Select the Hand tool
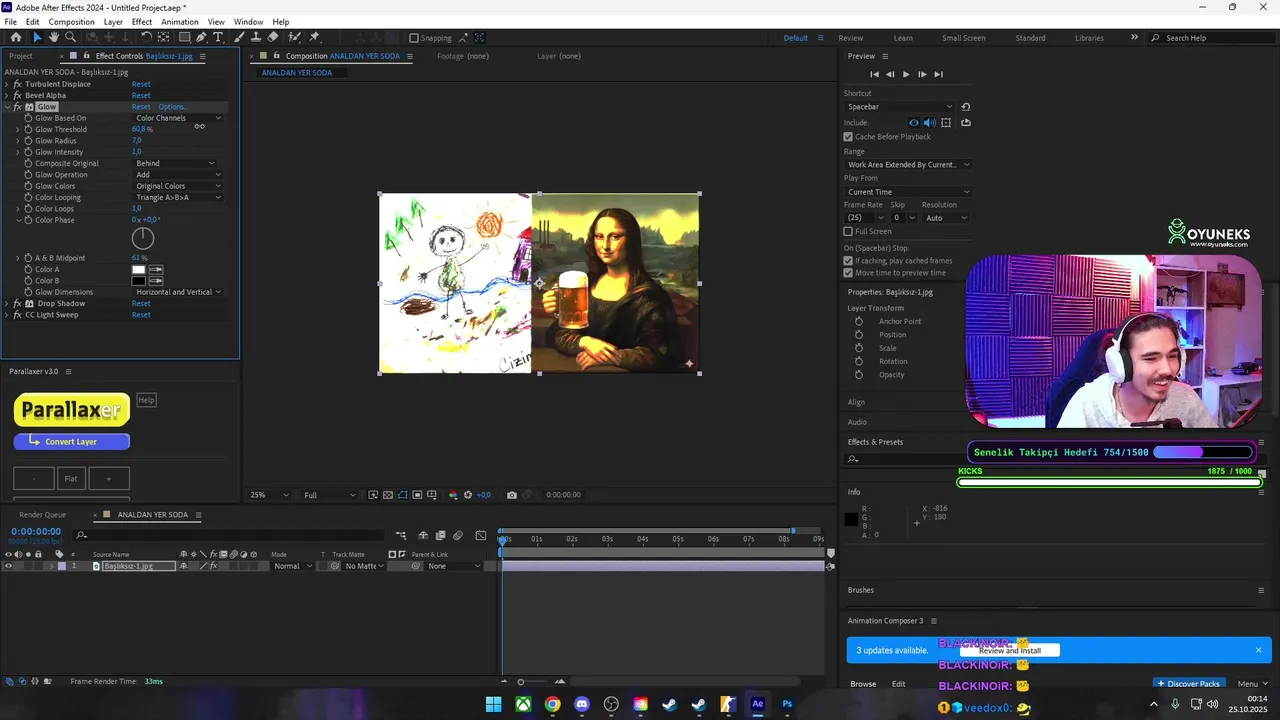Image resolution: width=1280 pixels, height=720 pixels. [54, 37]
